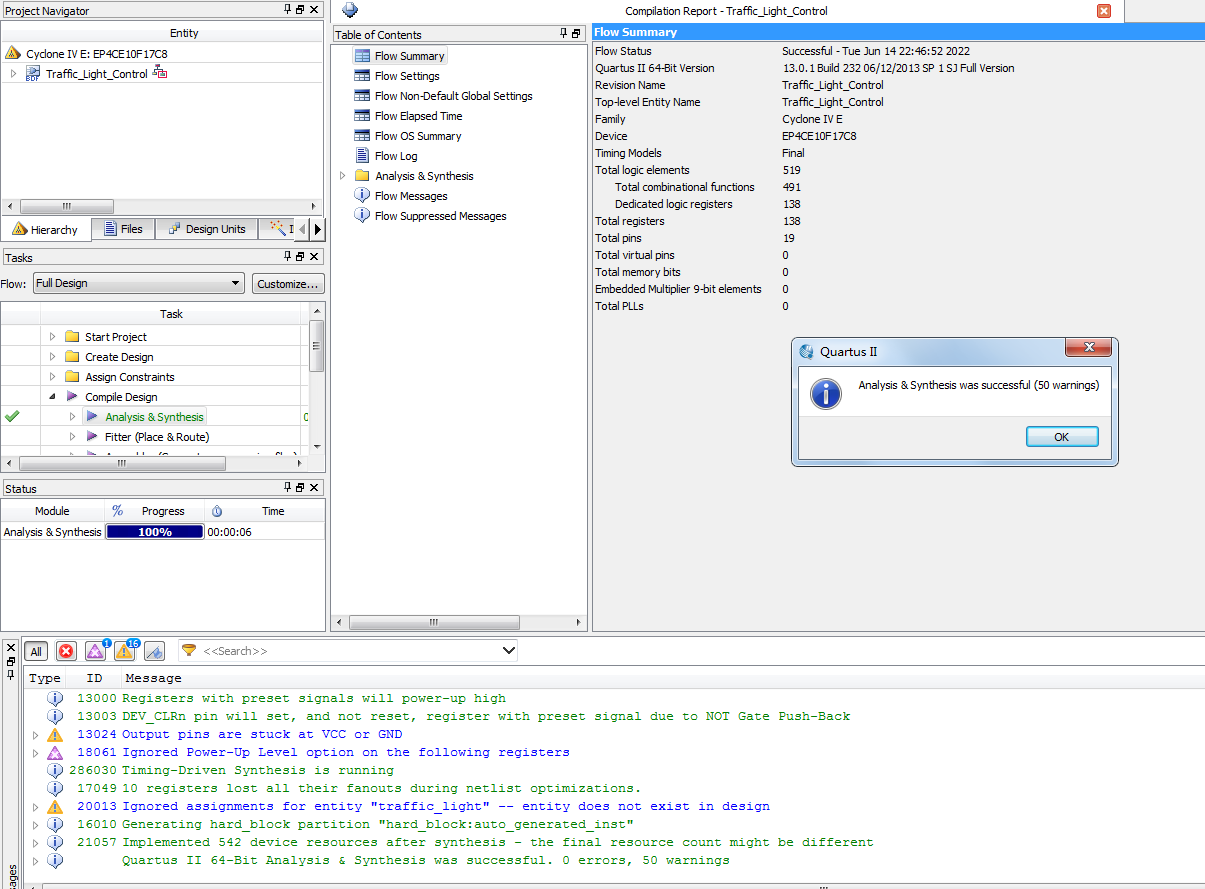Screen dimensions: 1205x889
Task: Toggle the error messages filter icon
Action: [x=66, y=651]
